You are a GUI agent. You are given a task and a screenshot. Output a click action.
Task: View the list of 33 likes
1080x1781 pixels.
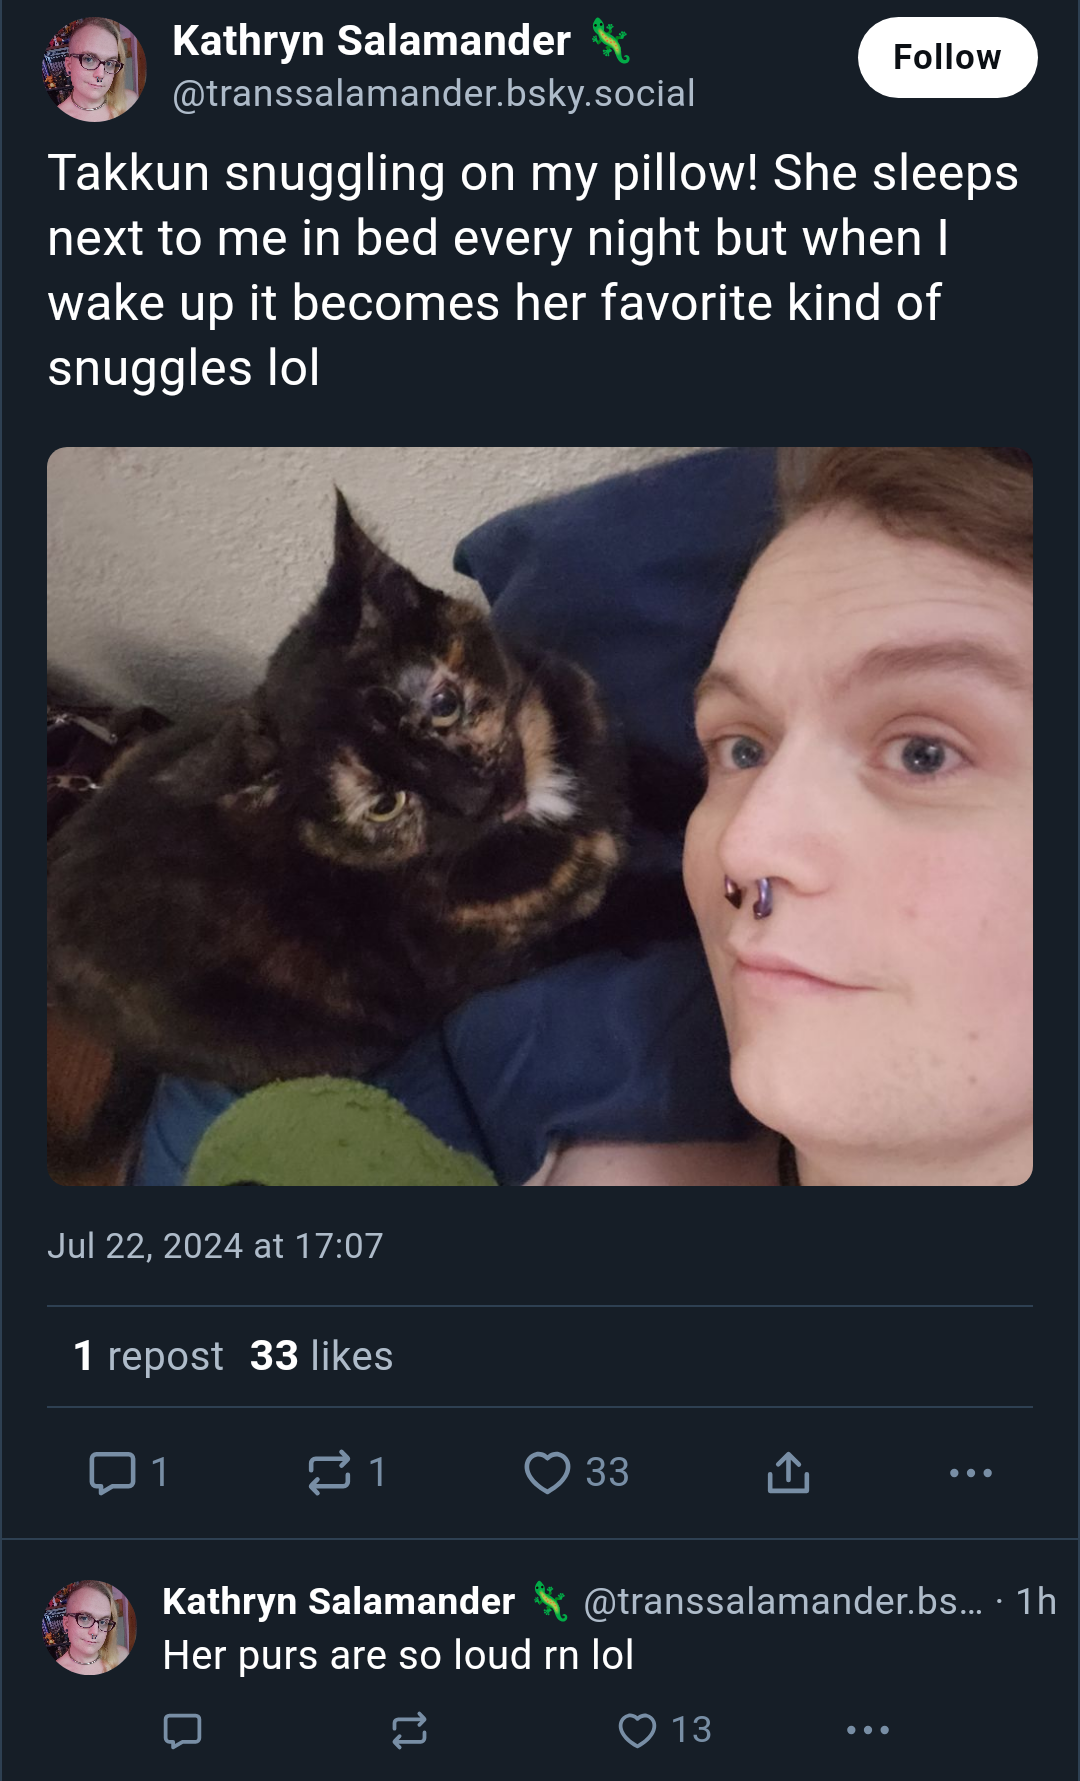pyautogui.click(x=321, y=1356)
